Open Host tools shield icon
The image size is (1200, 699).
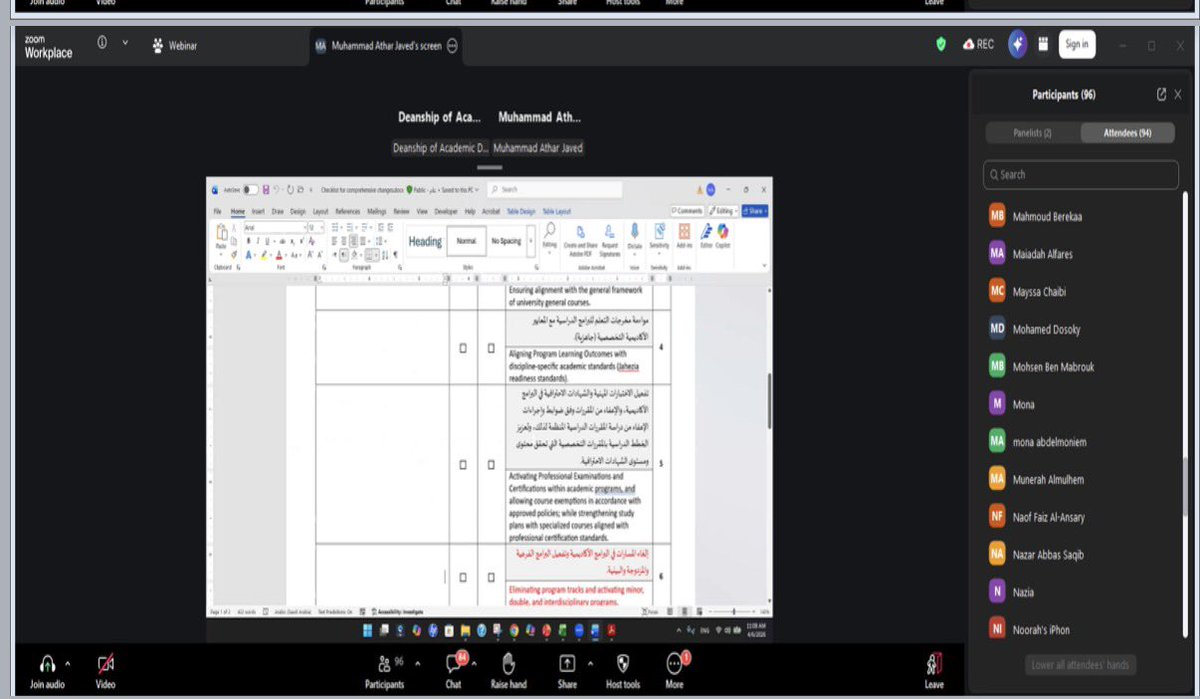tap(623, 664)
